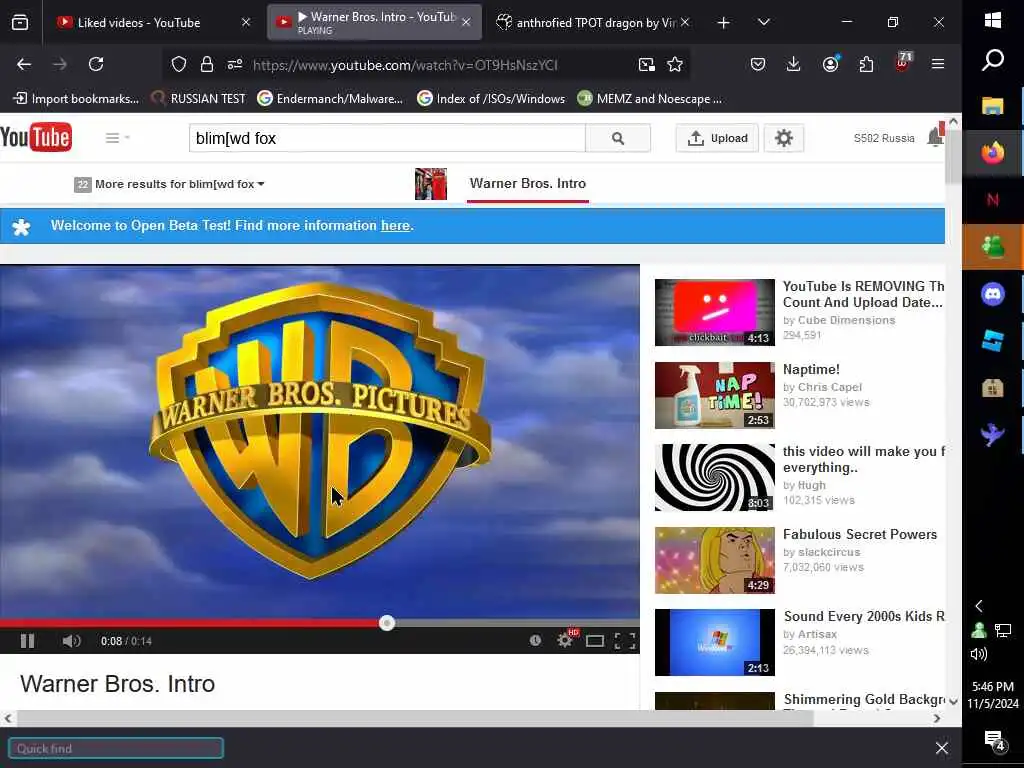Open File Explorer from taskbar

tap(993, 106)
